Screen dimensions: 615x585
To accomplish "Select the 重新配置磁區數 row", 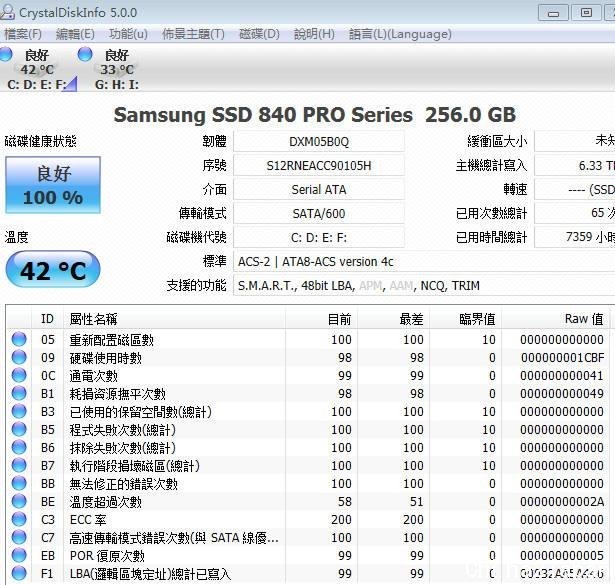I will click(x=308, y=339).
